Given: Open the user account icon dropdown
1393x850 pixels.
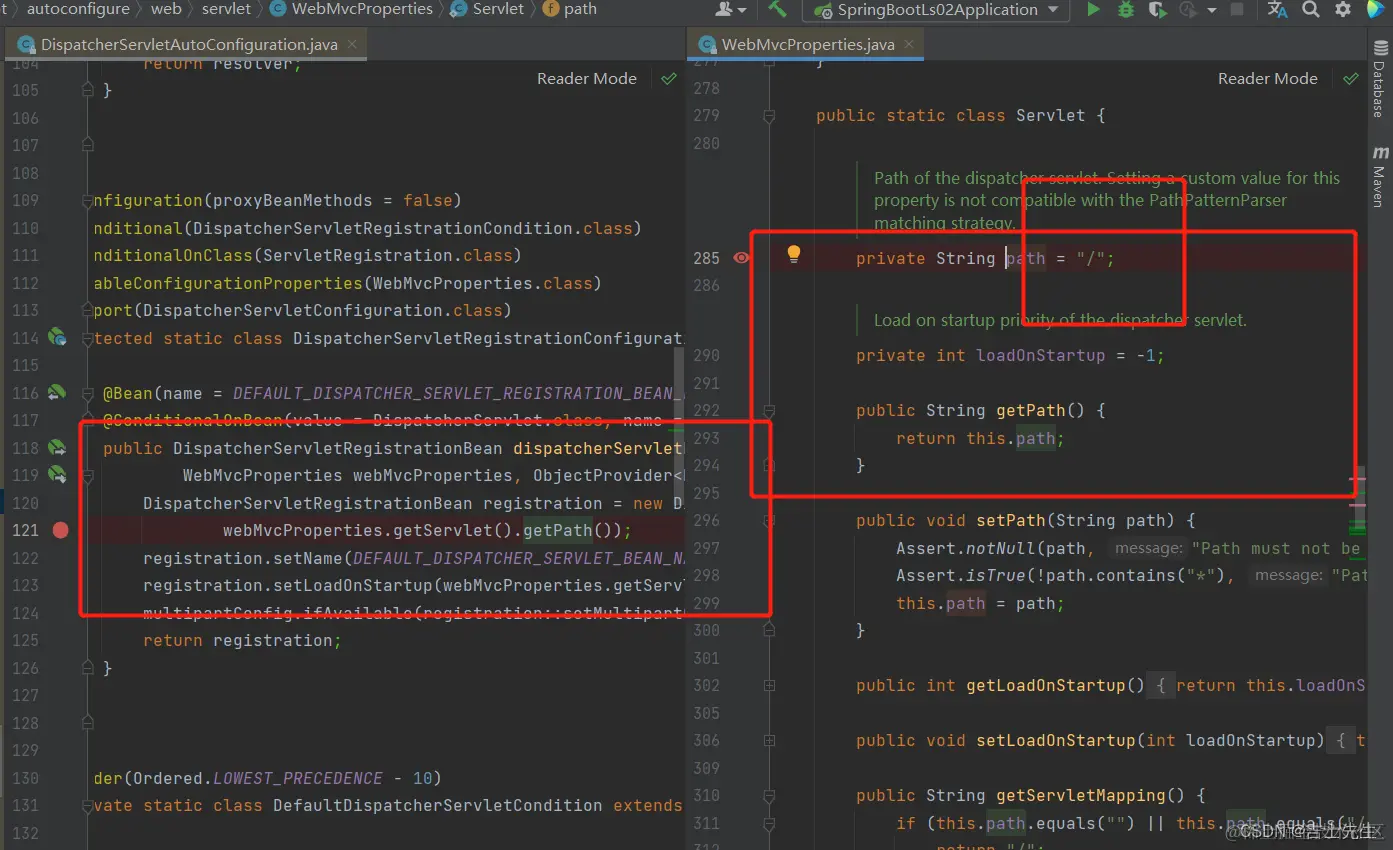Looking at the screenshot, I should (x=731, y=10).
